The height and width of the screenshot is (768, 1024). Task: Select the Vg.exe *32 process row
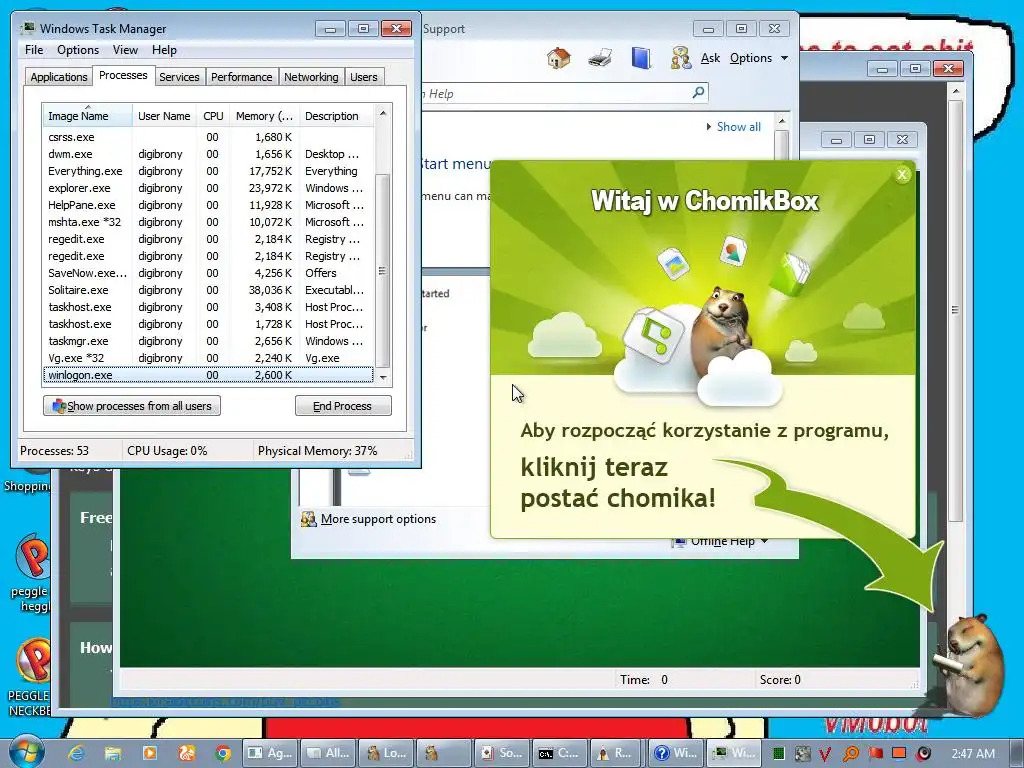(208, 358)
